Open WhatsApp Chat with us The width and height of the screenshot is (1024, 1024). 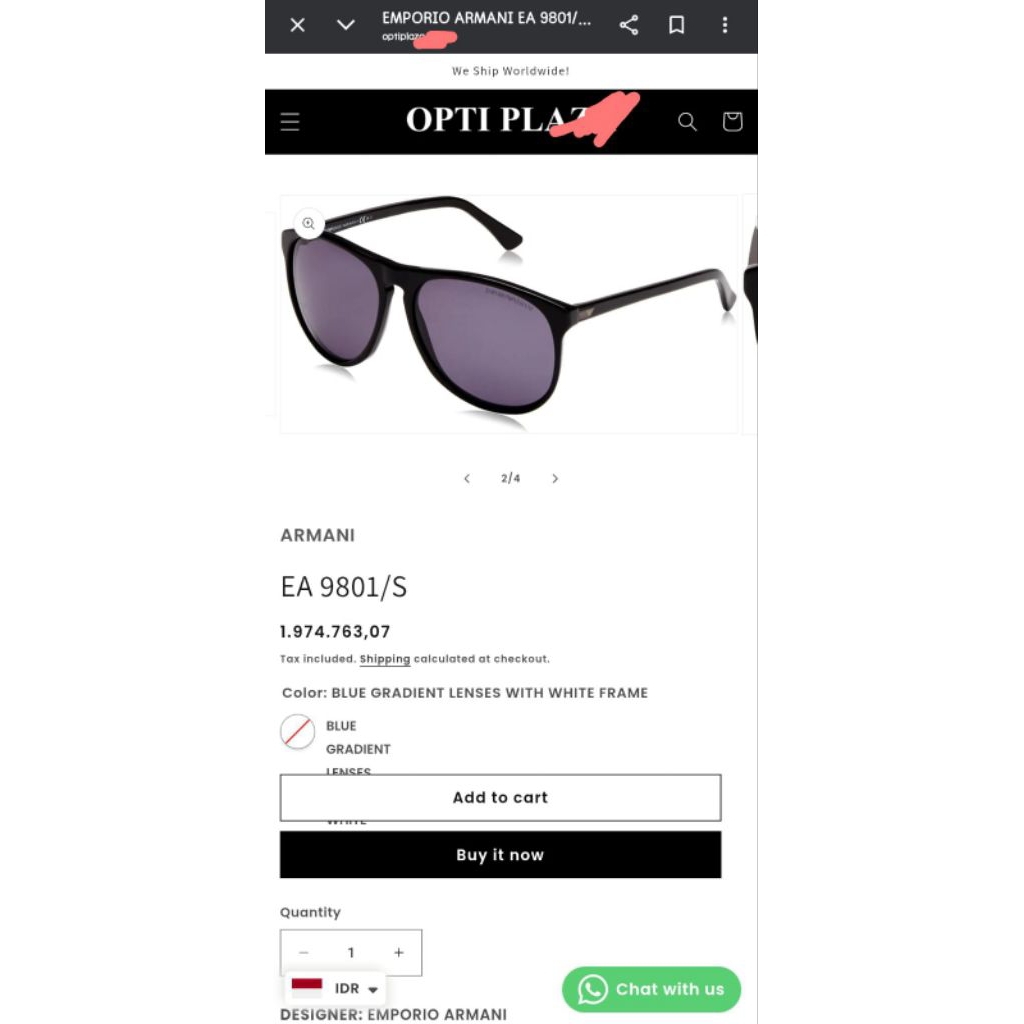tap(652, 990)
